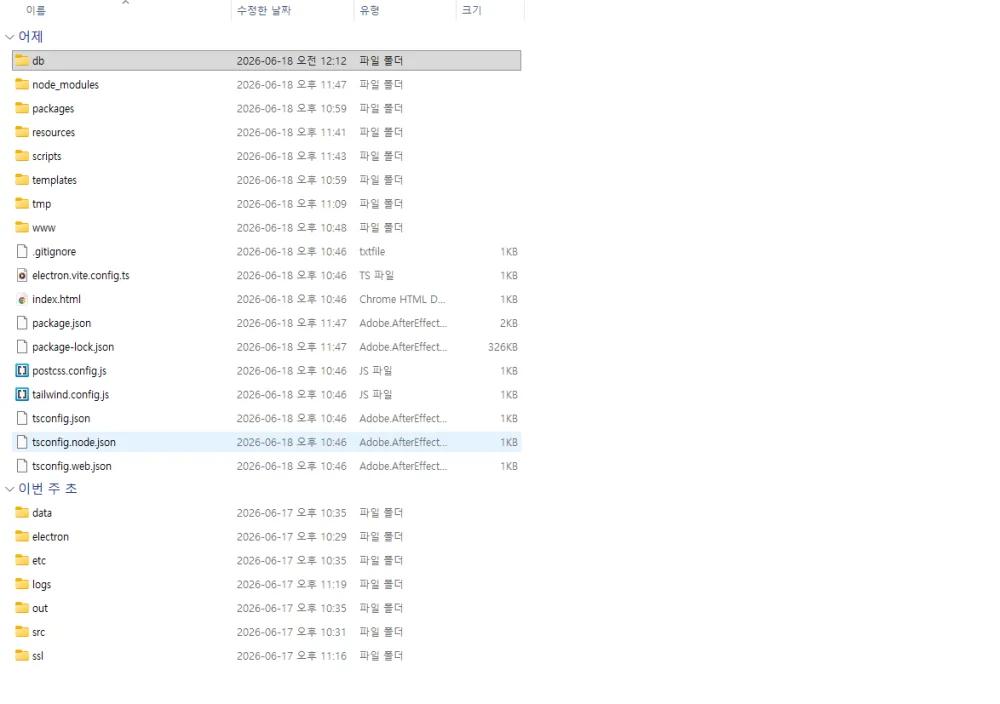The image size is (1000, 704).
Task: Click the postcss.config.js file icon
Action: 22,370
